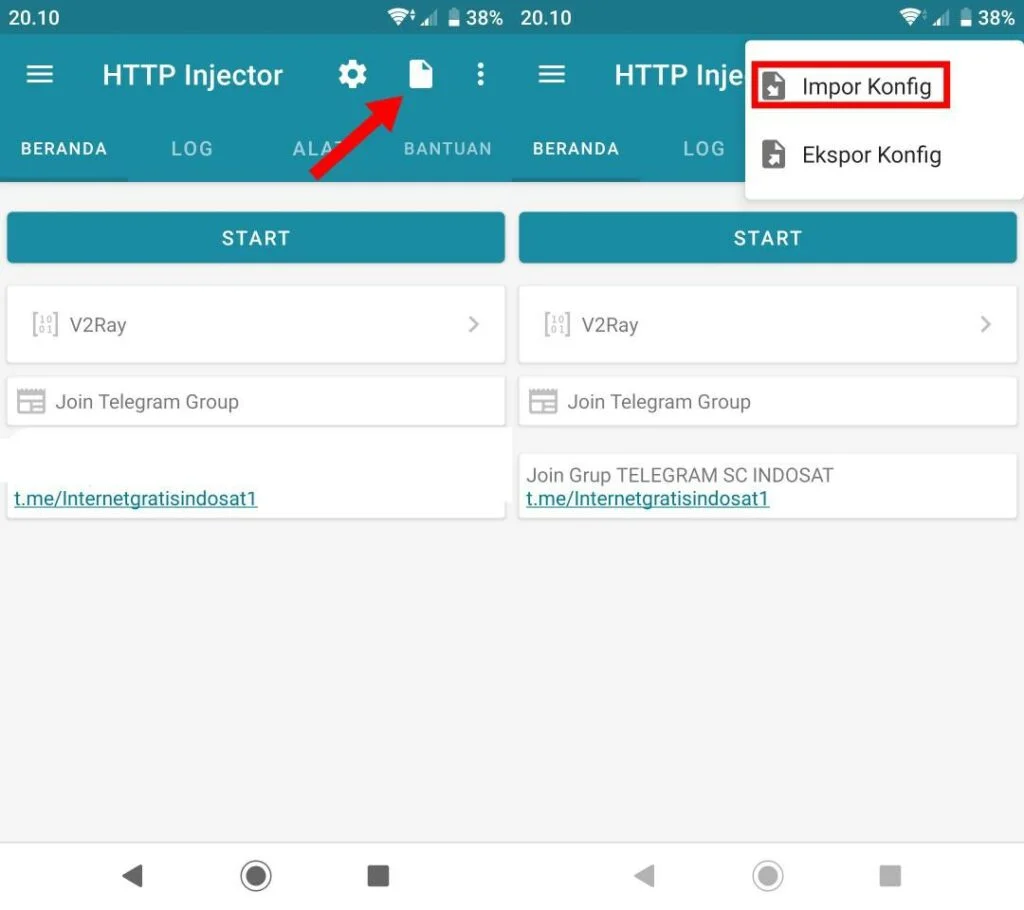
Task: Tap battery indicator in right status bar
Action: coord(987,18)
